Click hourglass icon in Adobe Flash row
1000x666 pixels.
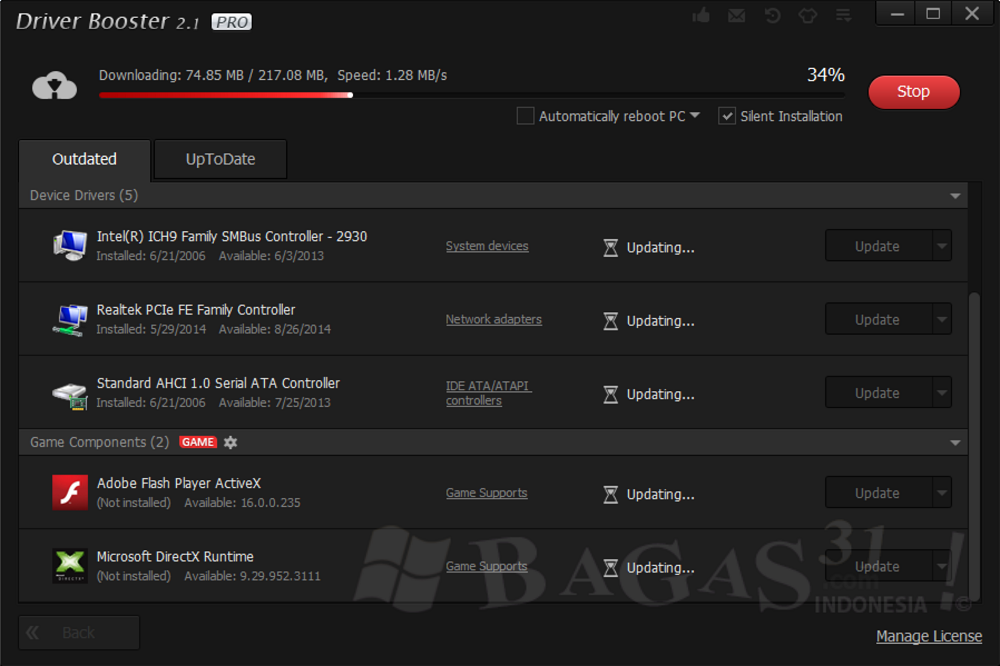[610, 494]
